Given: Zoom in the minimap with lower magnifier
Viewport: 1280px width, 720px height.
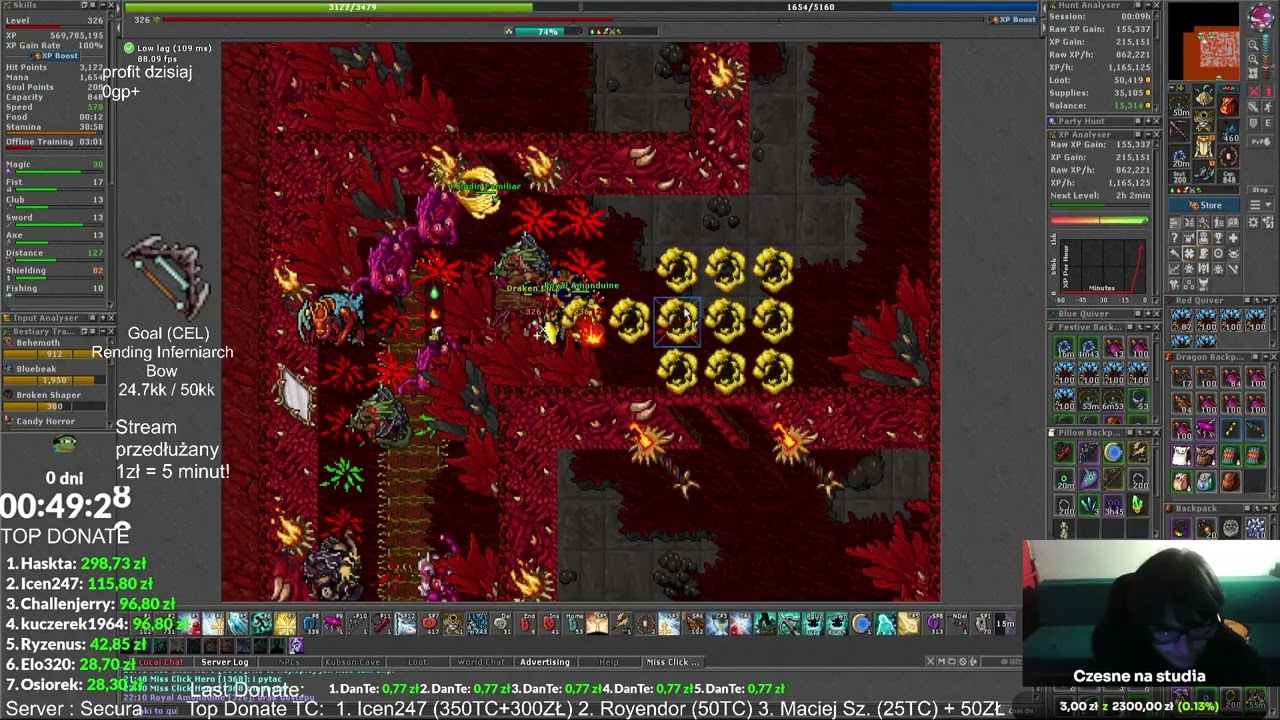Looking at the screenshot, I should 1253,59.
